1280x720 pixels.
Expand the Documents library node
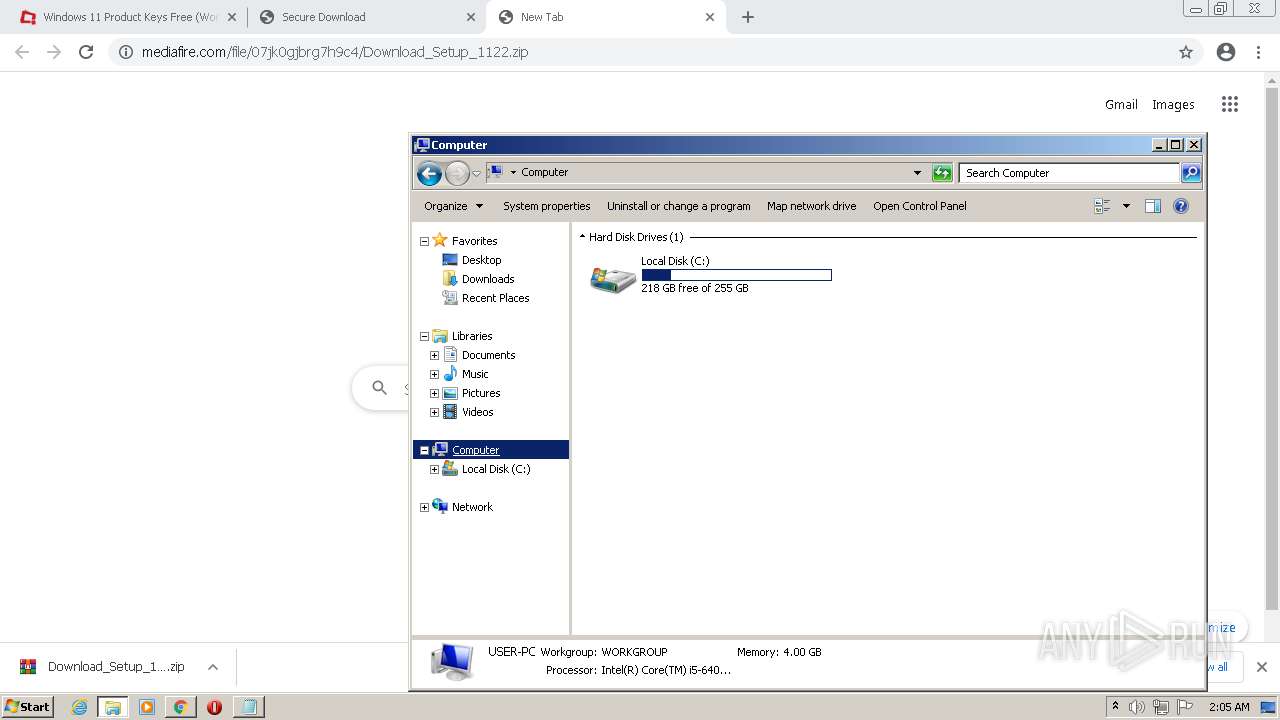tap(434, 355)
